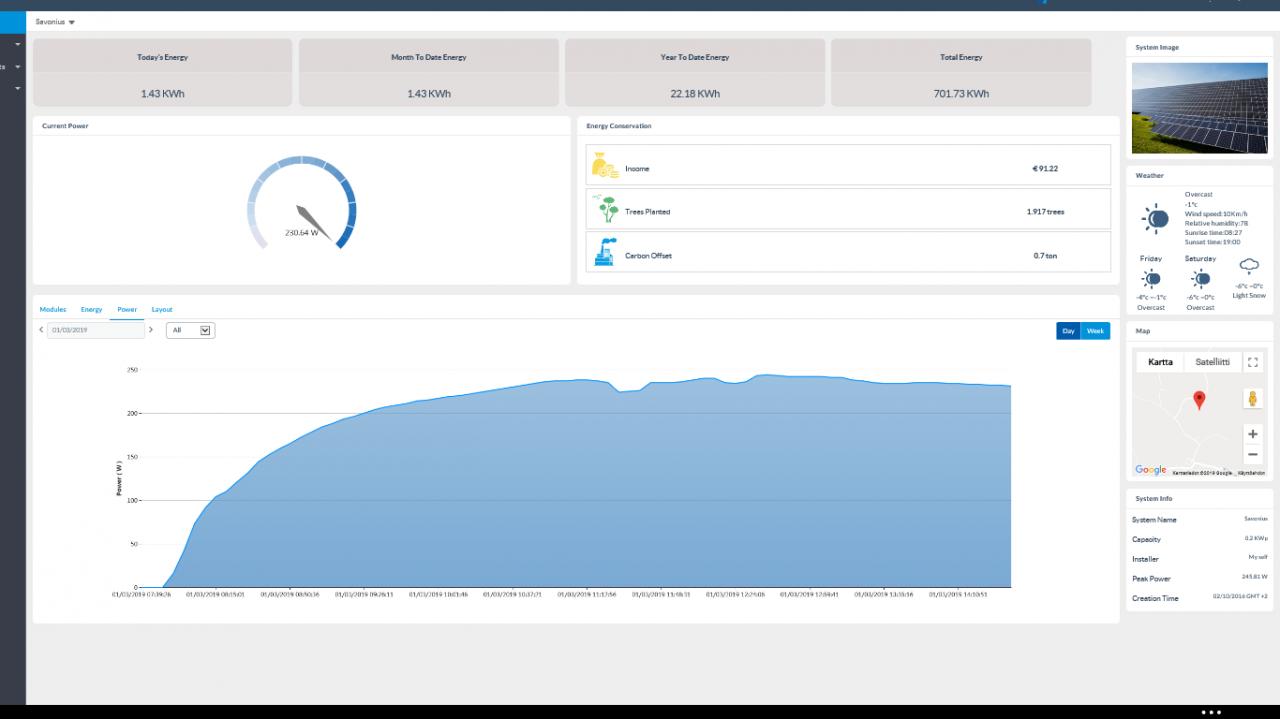Switch chart to Week view

[x=1096, y=331]
